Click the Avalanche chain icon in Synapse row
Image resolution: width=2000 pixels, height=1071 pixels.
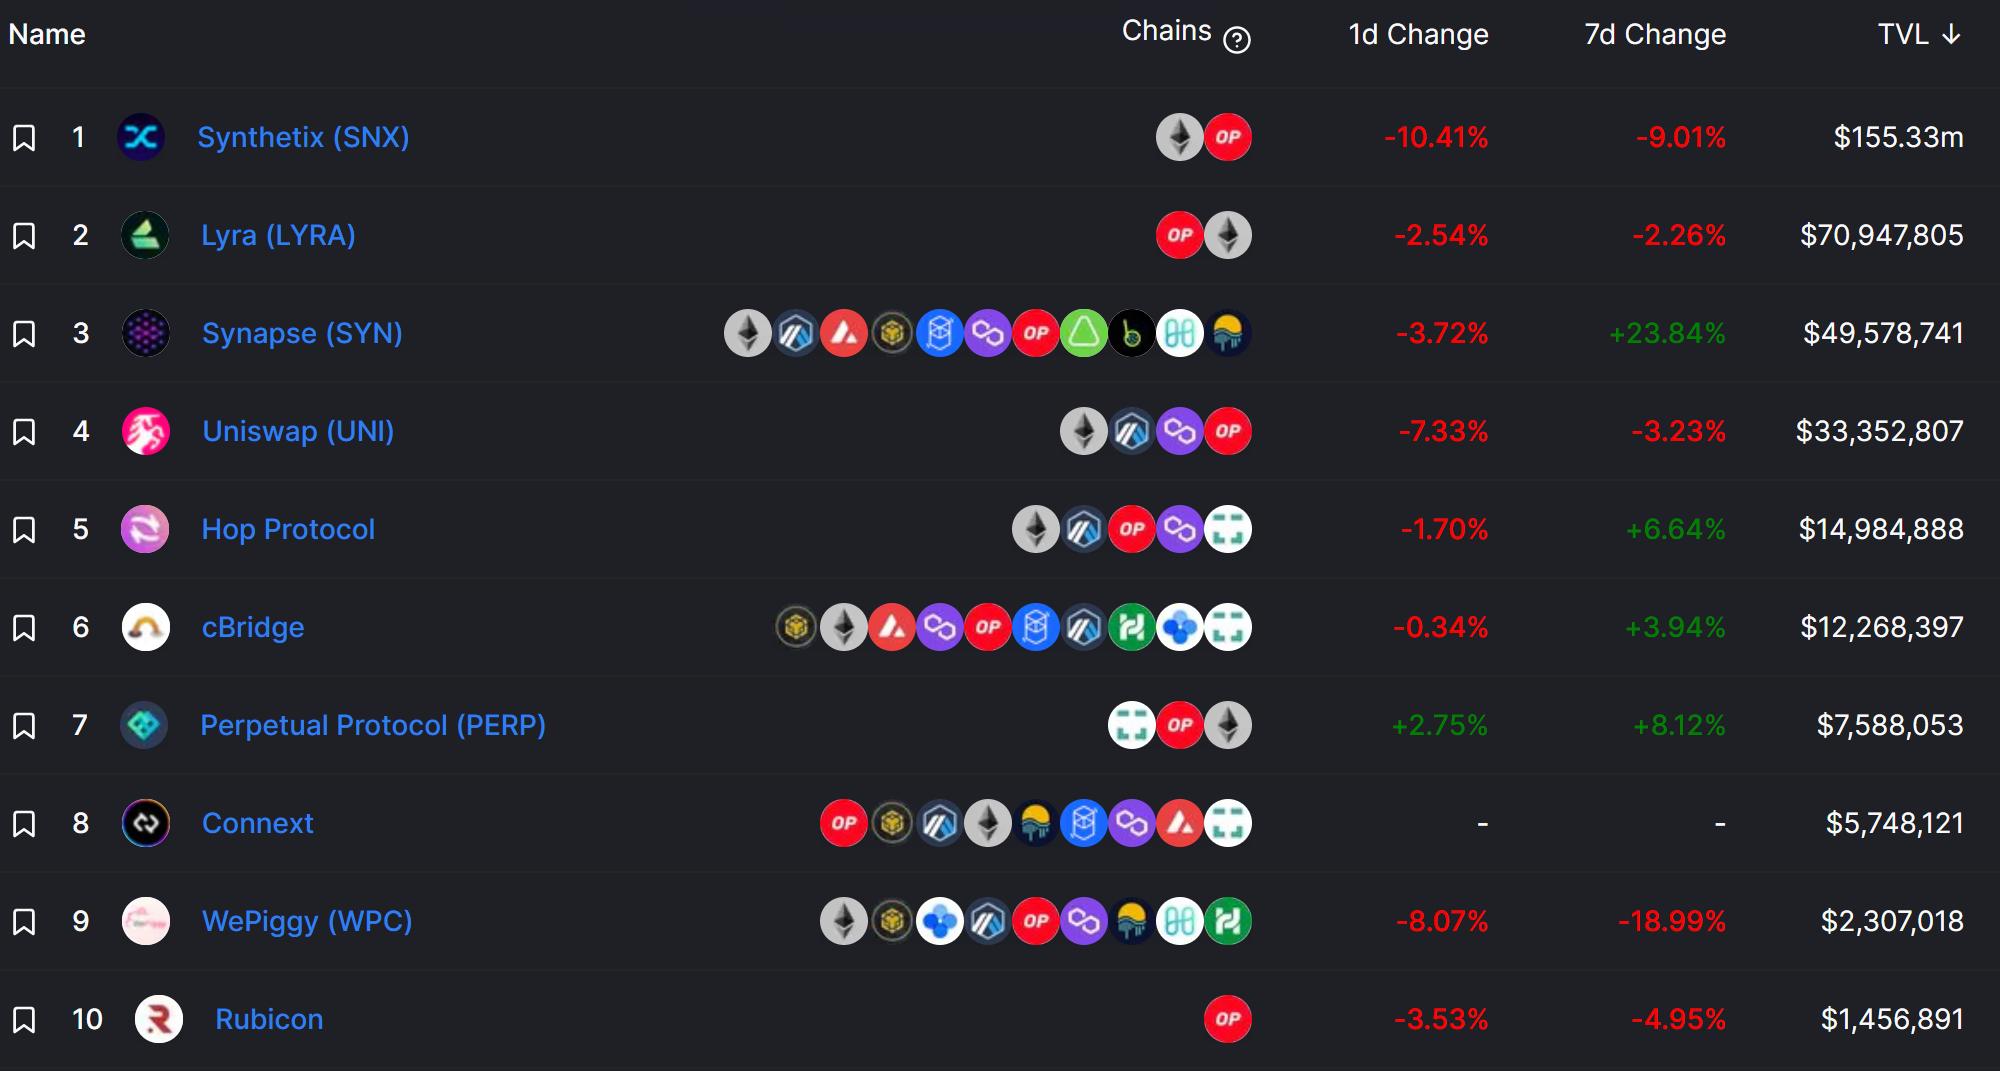click(x=844, y=333)
